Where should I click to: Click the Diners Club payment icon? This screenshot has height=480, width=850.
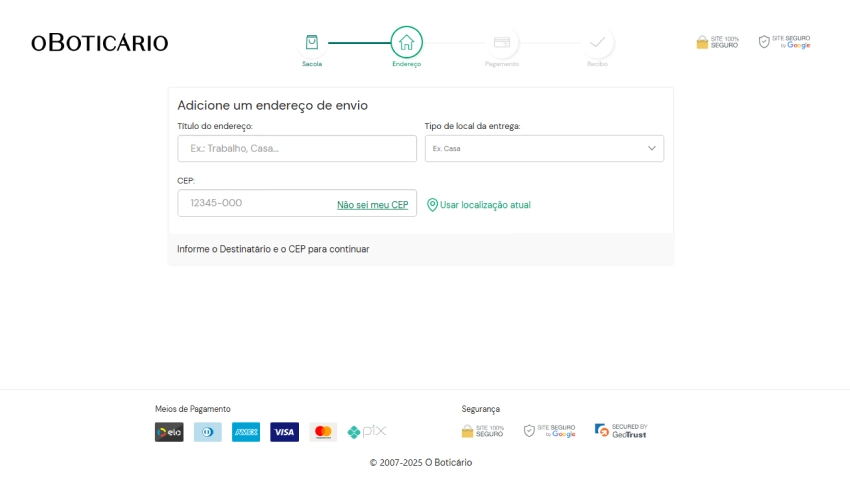click(x=208, y=432)
